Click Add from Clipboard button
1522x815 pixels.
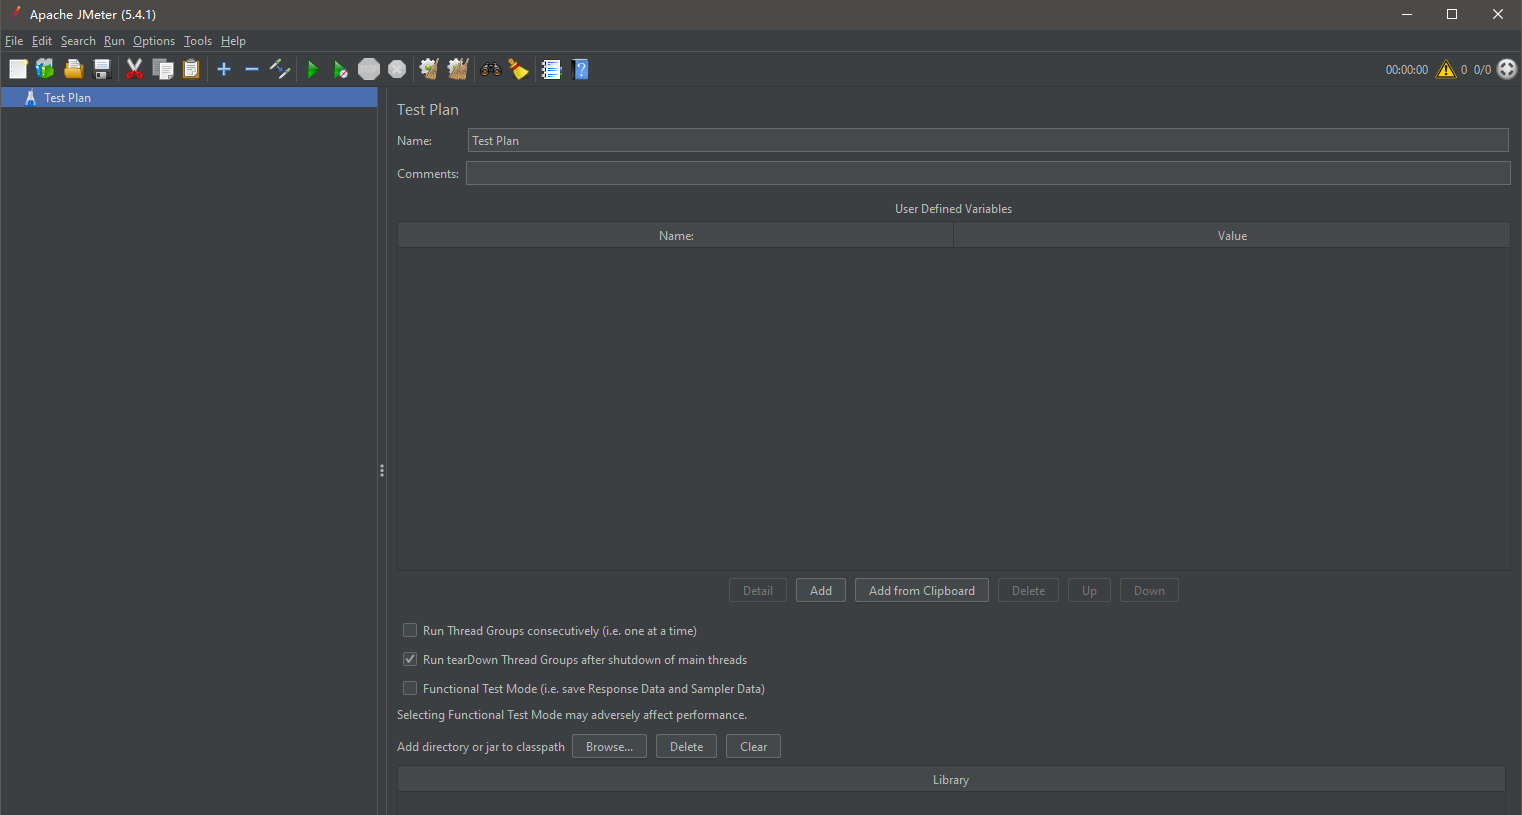(x=922, y=591)
